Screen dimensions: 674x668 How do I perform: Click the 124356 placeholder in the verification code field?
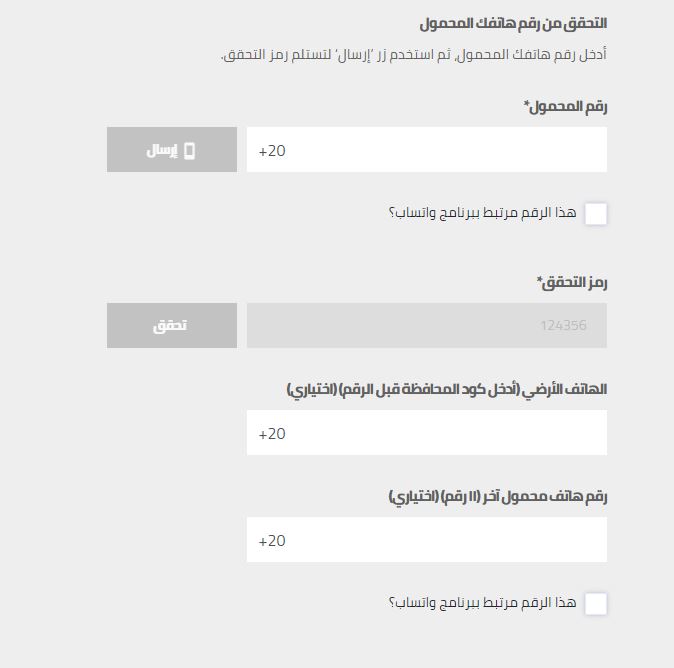coord(563,326)
